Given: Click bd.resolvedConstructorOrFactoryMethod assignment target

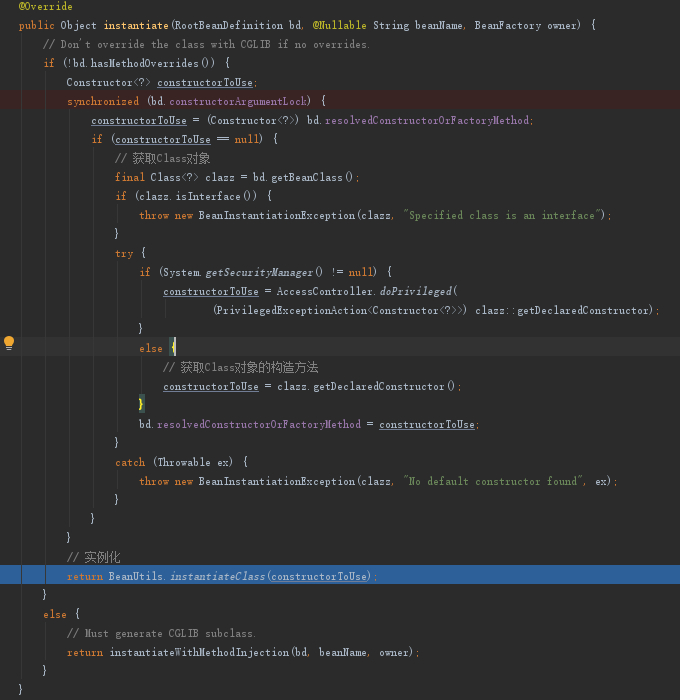Looking at the screenshot, I should pyautogui.click(x=250, y=424).
